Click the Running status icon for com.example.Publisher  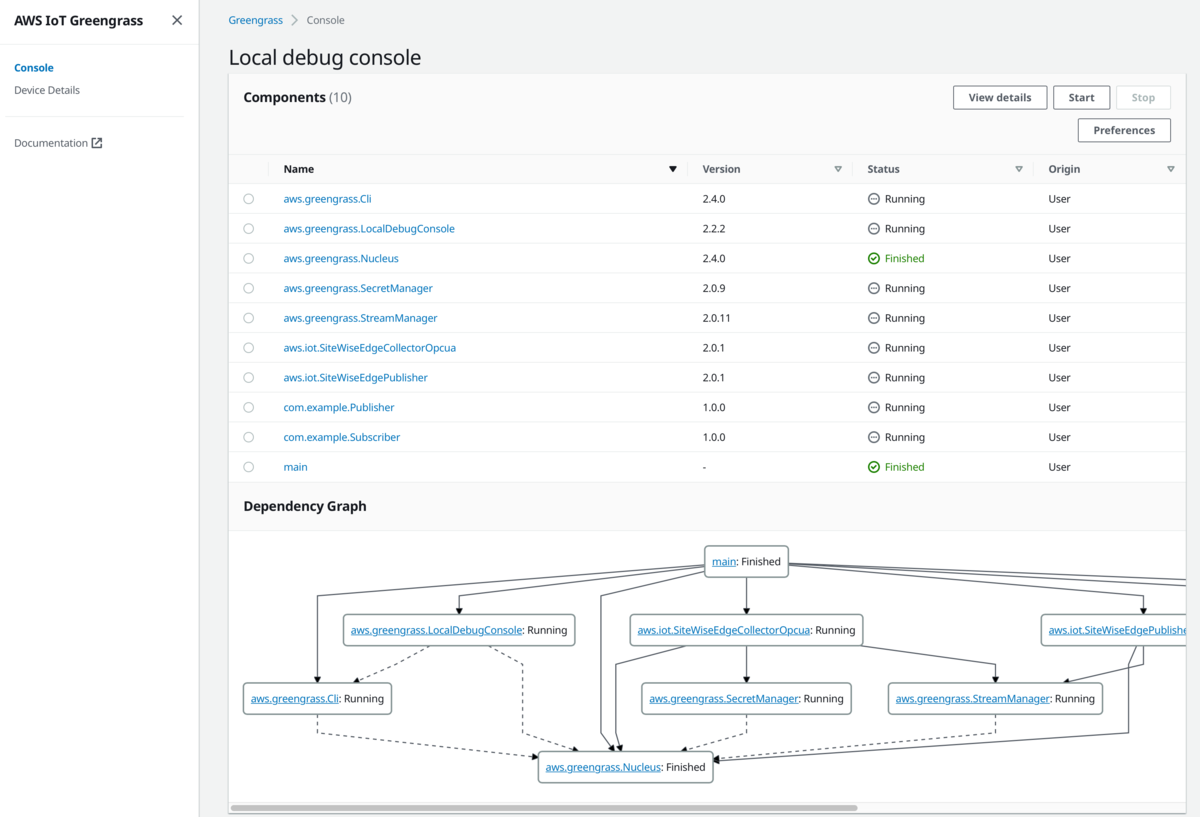(874, 407)
